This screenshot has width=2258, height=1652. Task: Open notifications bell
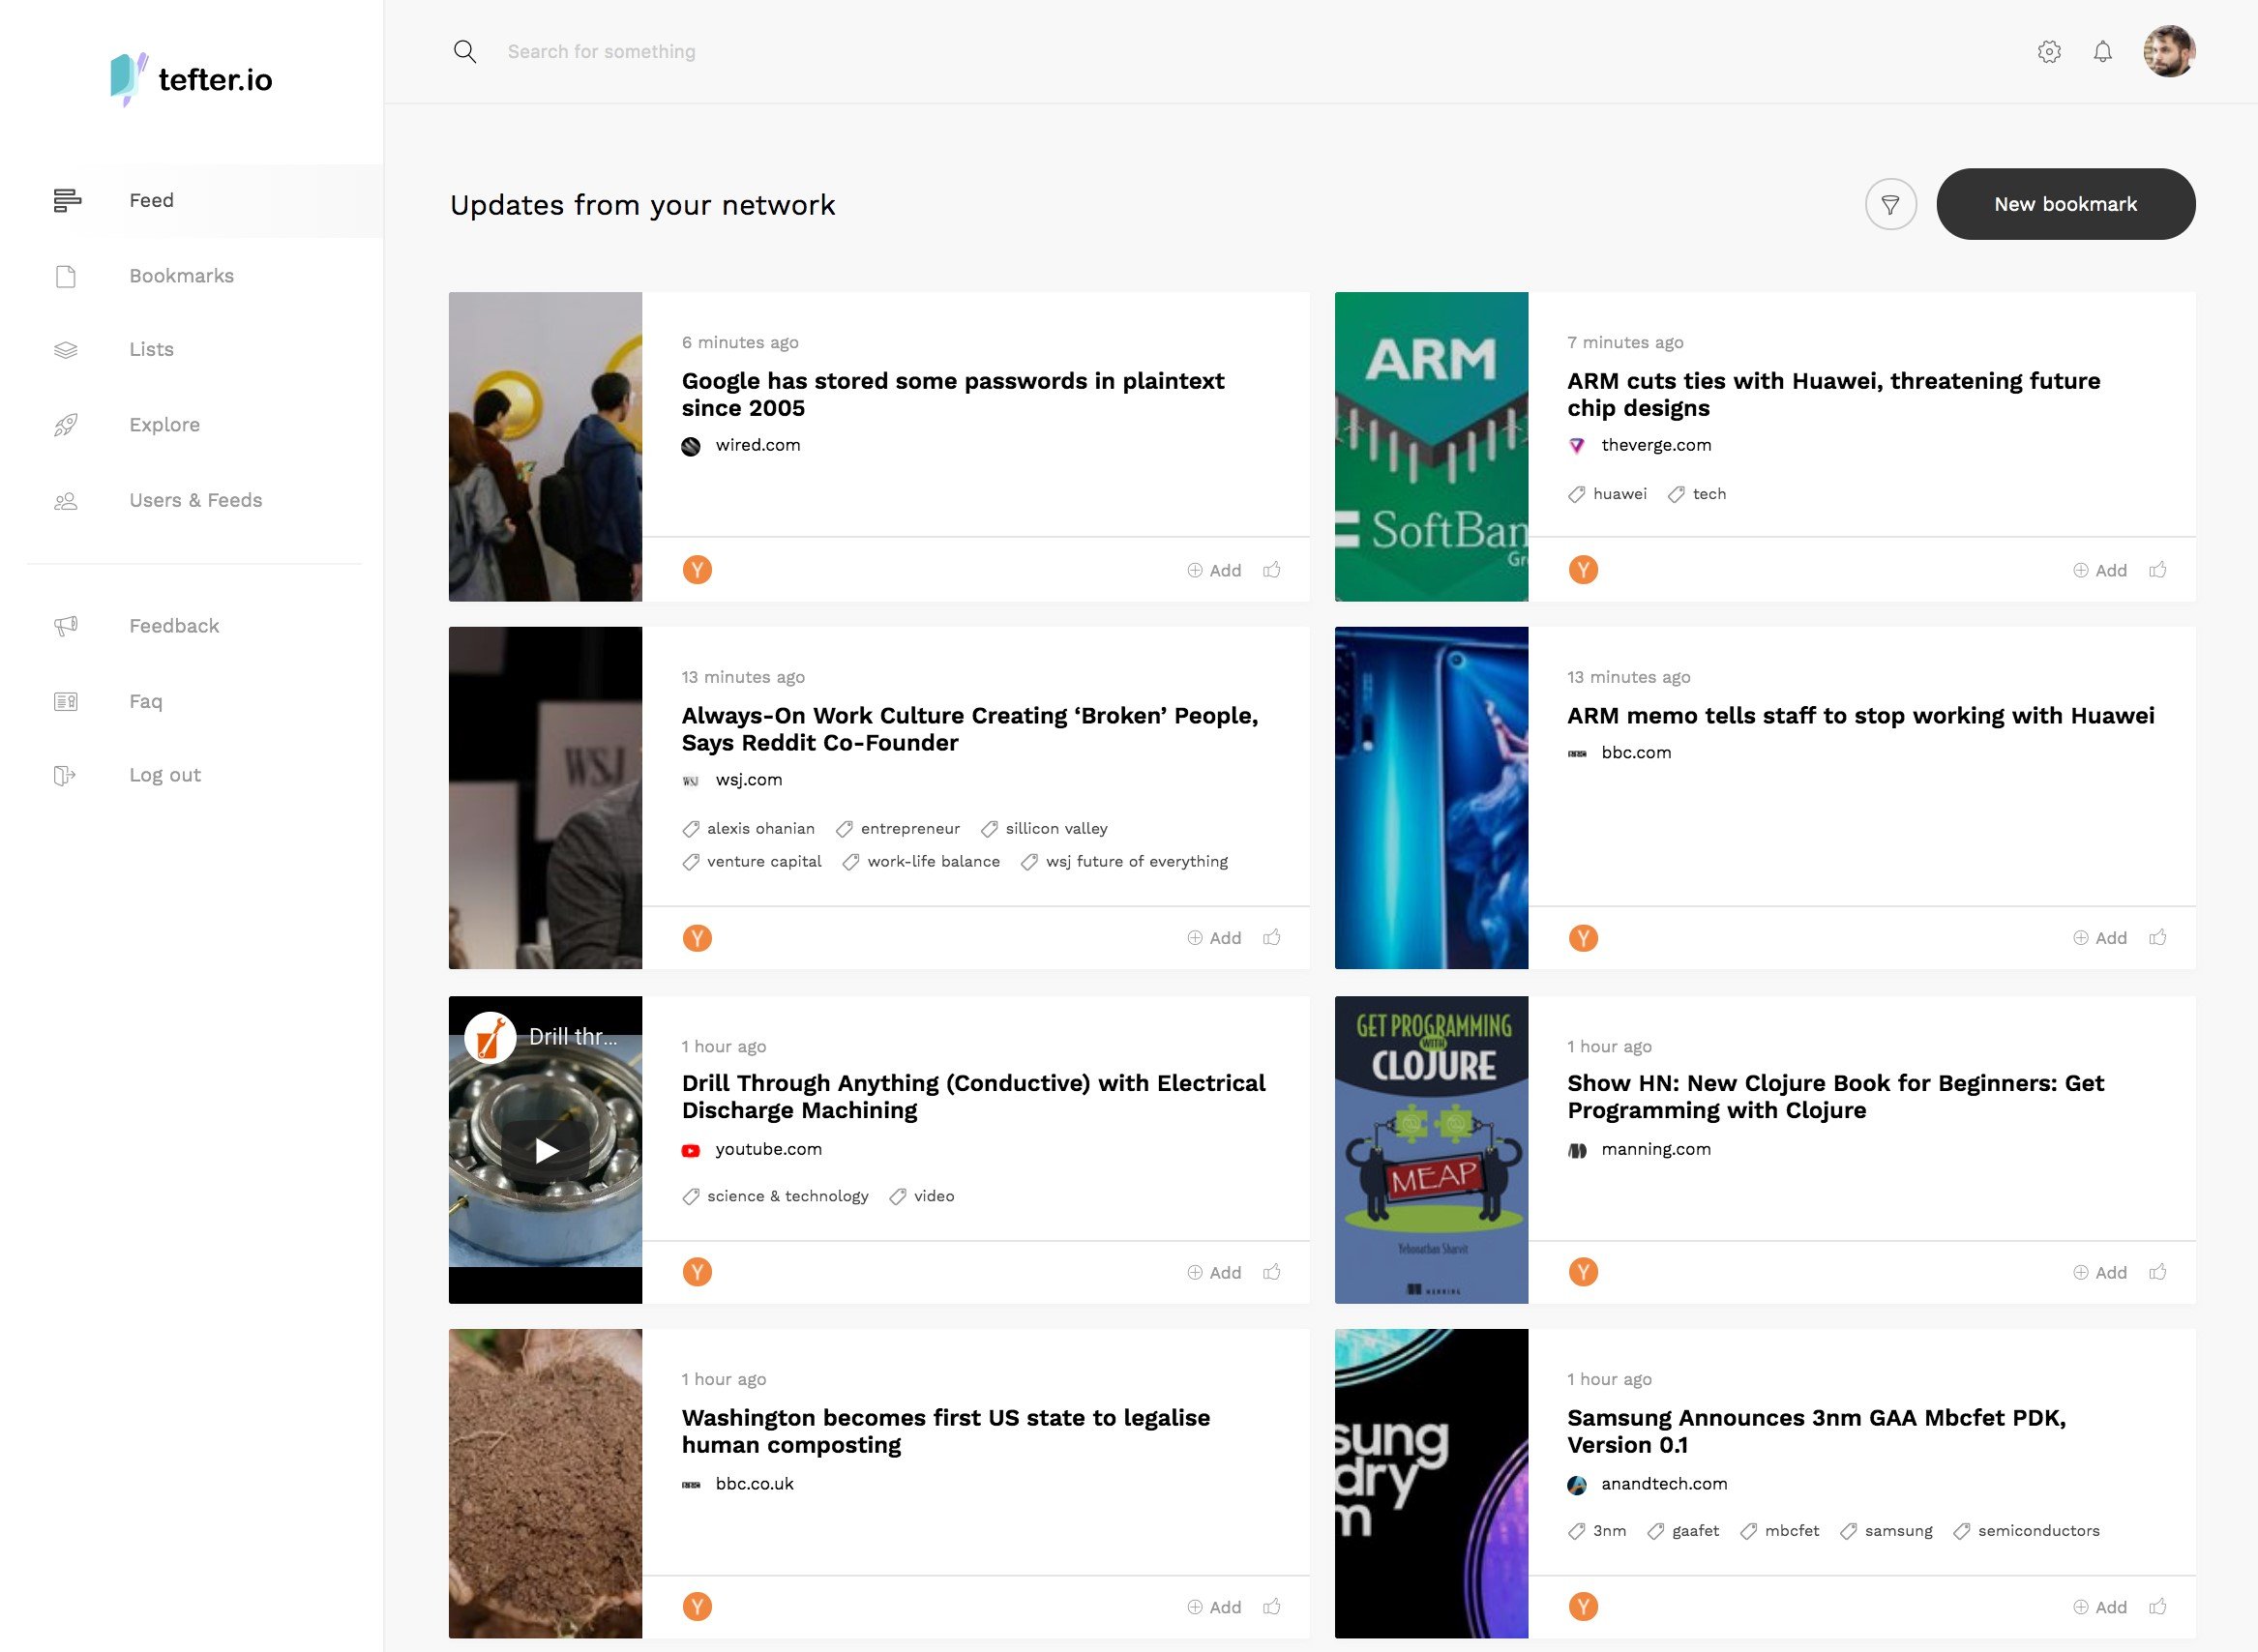[x=2103, y=52]
